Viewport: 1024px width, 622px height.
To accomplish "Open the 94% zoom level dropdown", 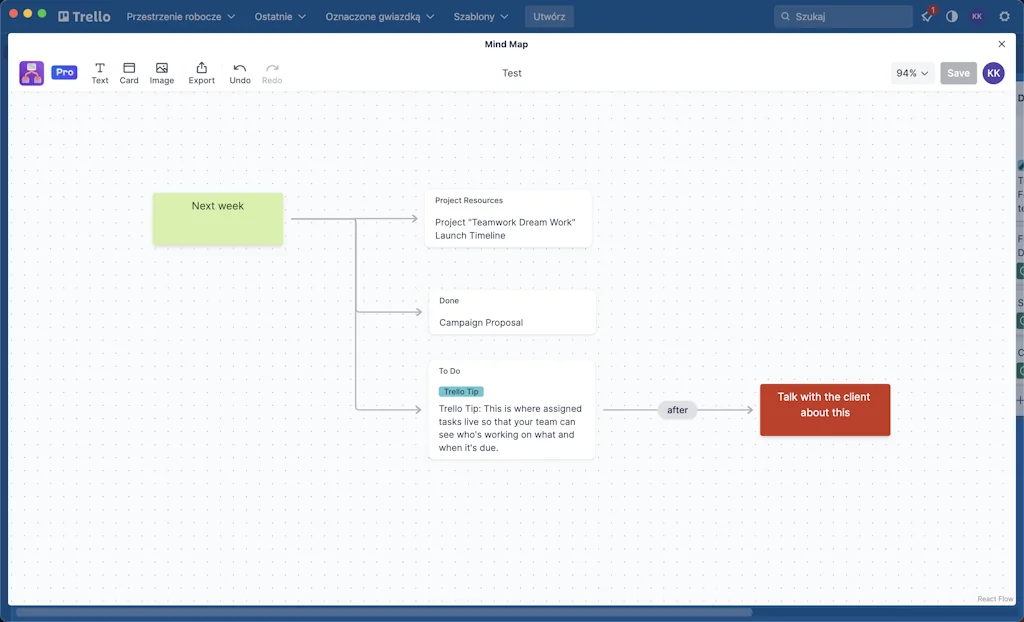I will coord(910,72).
